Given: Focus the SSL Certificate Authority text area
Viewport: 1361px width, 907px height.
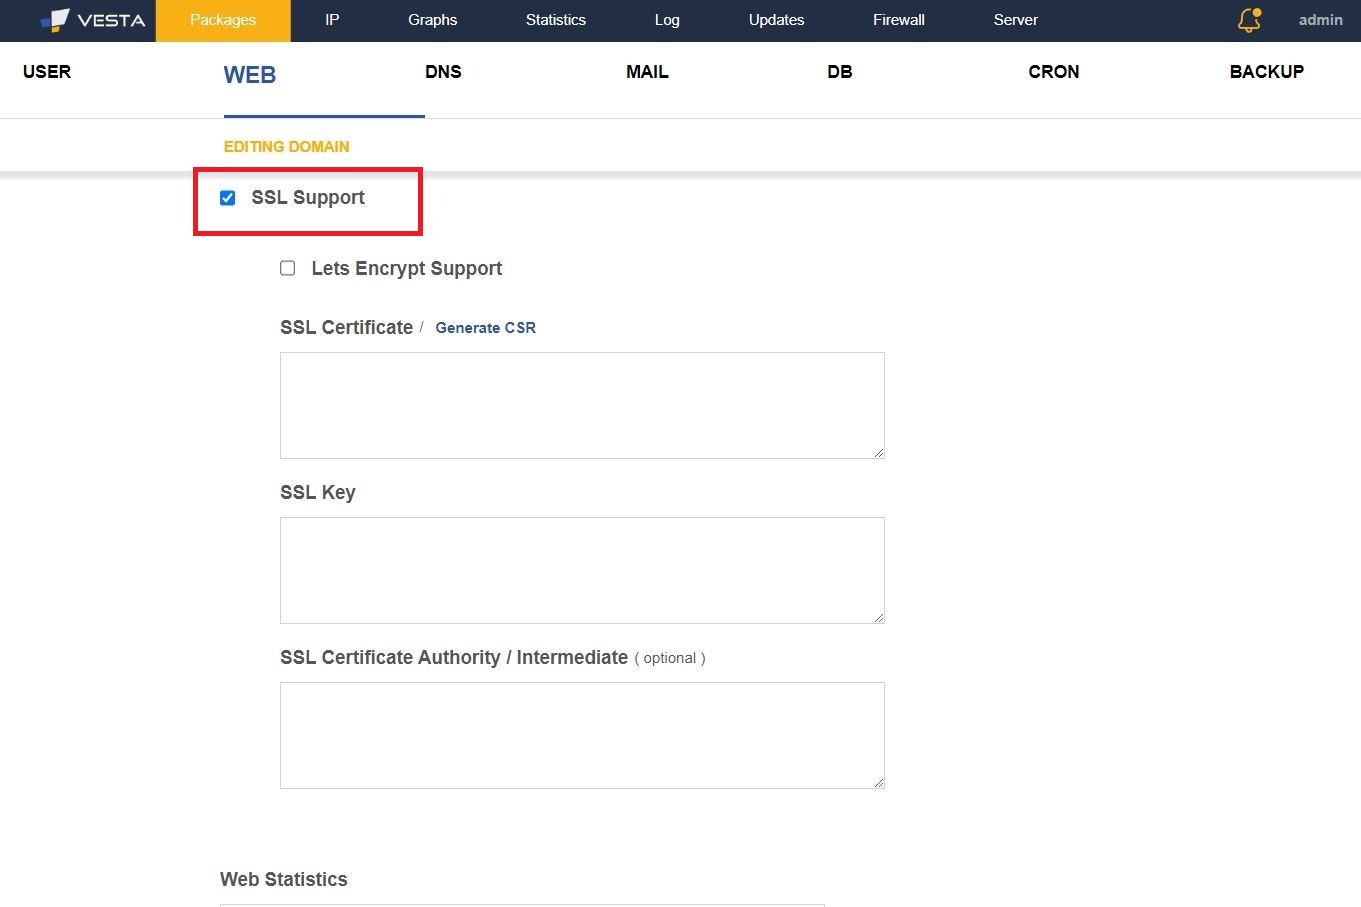Looking at the screenshot, I should click(582, 735).
